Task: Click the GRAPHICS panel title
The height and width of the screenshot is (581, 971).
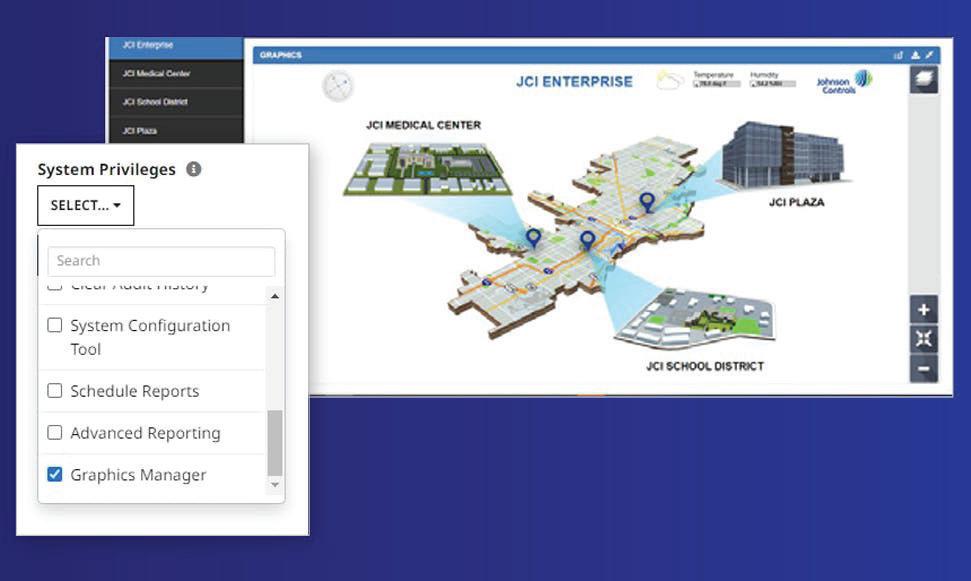Action: click(281, 55)
